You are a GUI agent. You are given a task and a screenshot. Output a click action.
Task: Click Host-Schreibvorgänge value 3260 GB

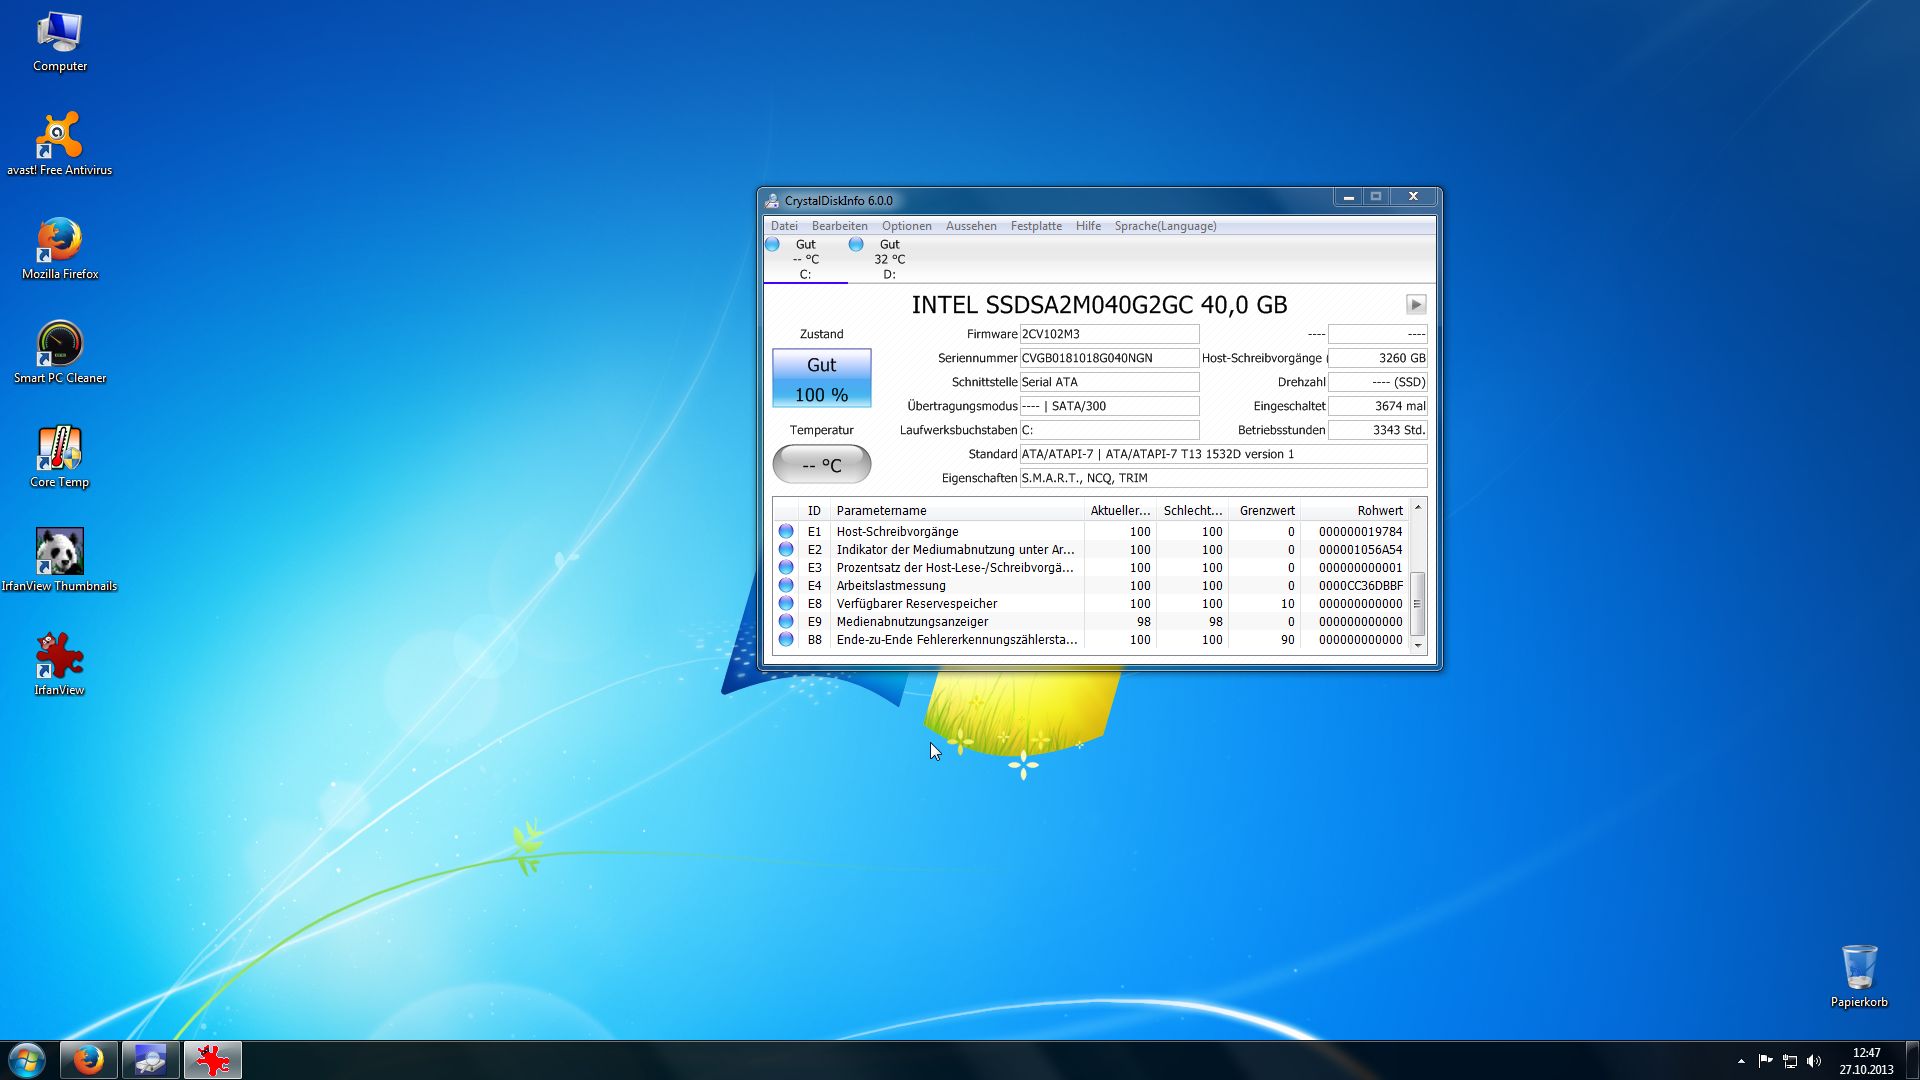[x=1378, y=358]
